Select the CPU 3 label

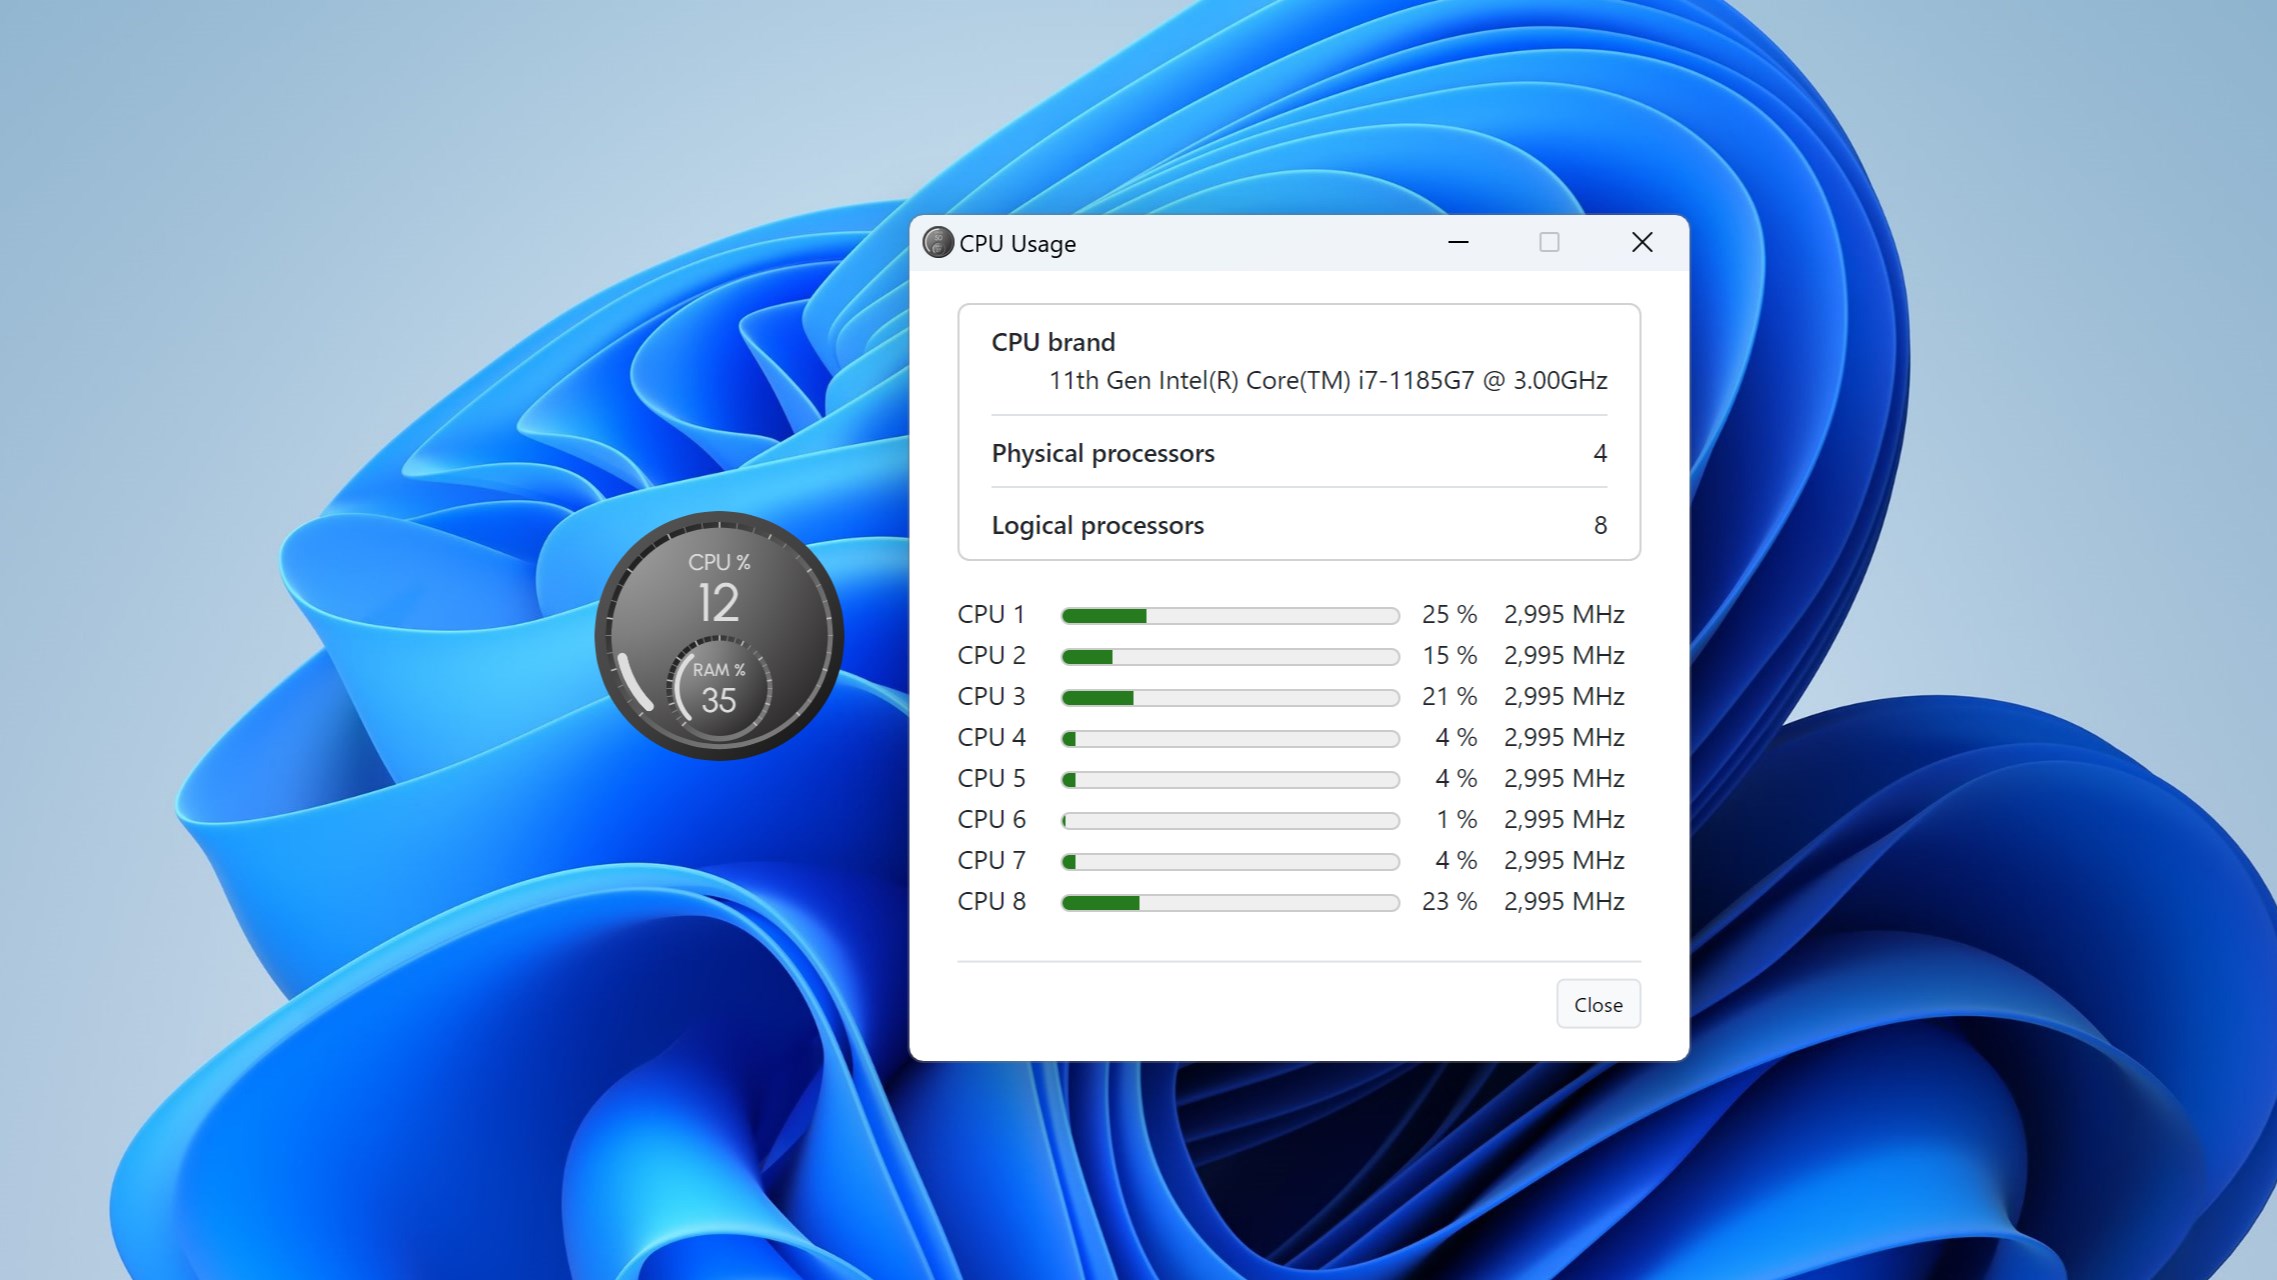point(991,696)
